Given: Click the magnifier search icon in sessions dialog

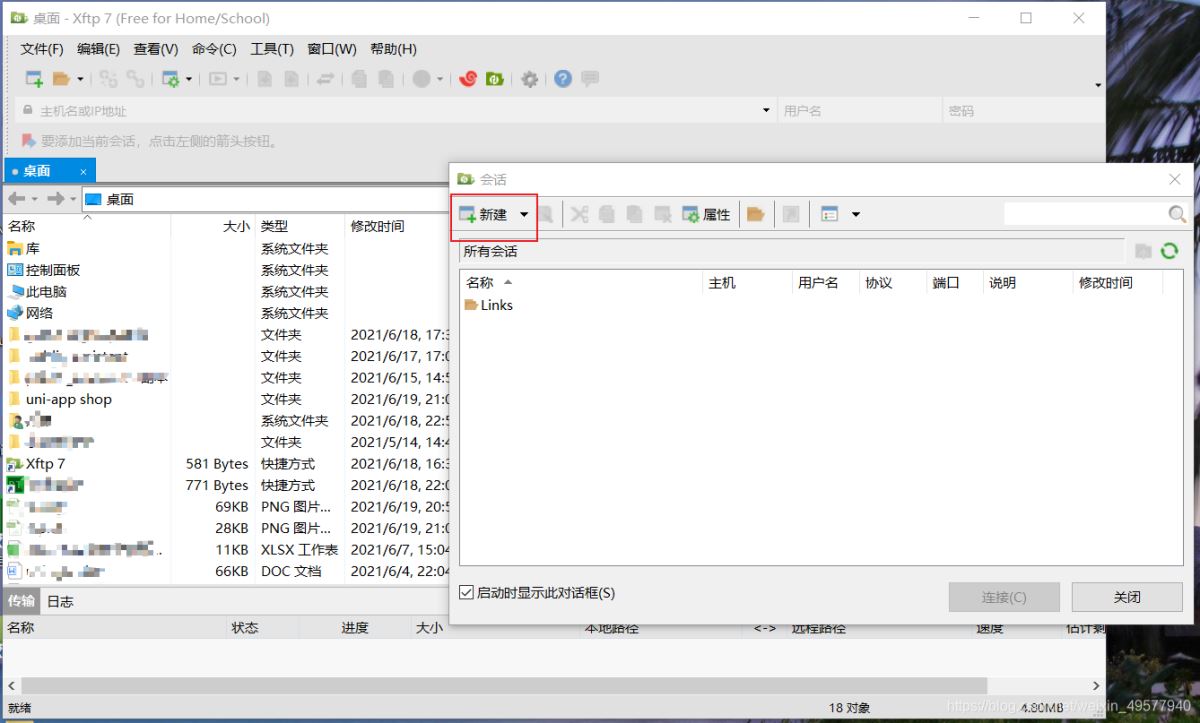Looking at the screenshot, I should pyautogui.click(x=1177, y=214).
